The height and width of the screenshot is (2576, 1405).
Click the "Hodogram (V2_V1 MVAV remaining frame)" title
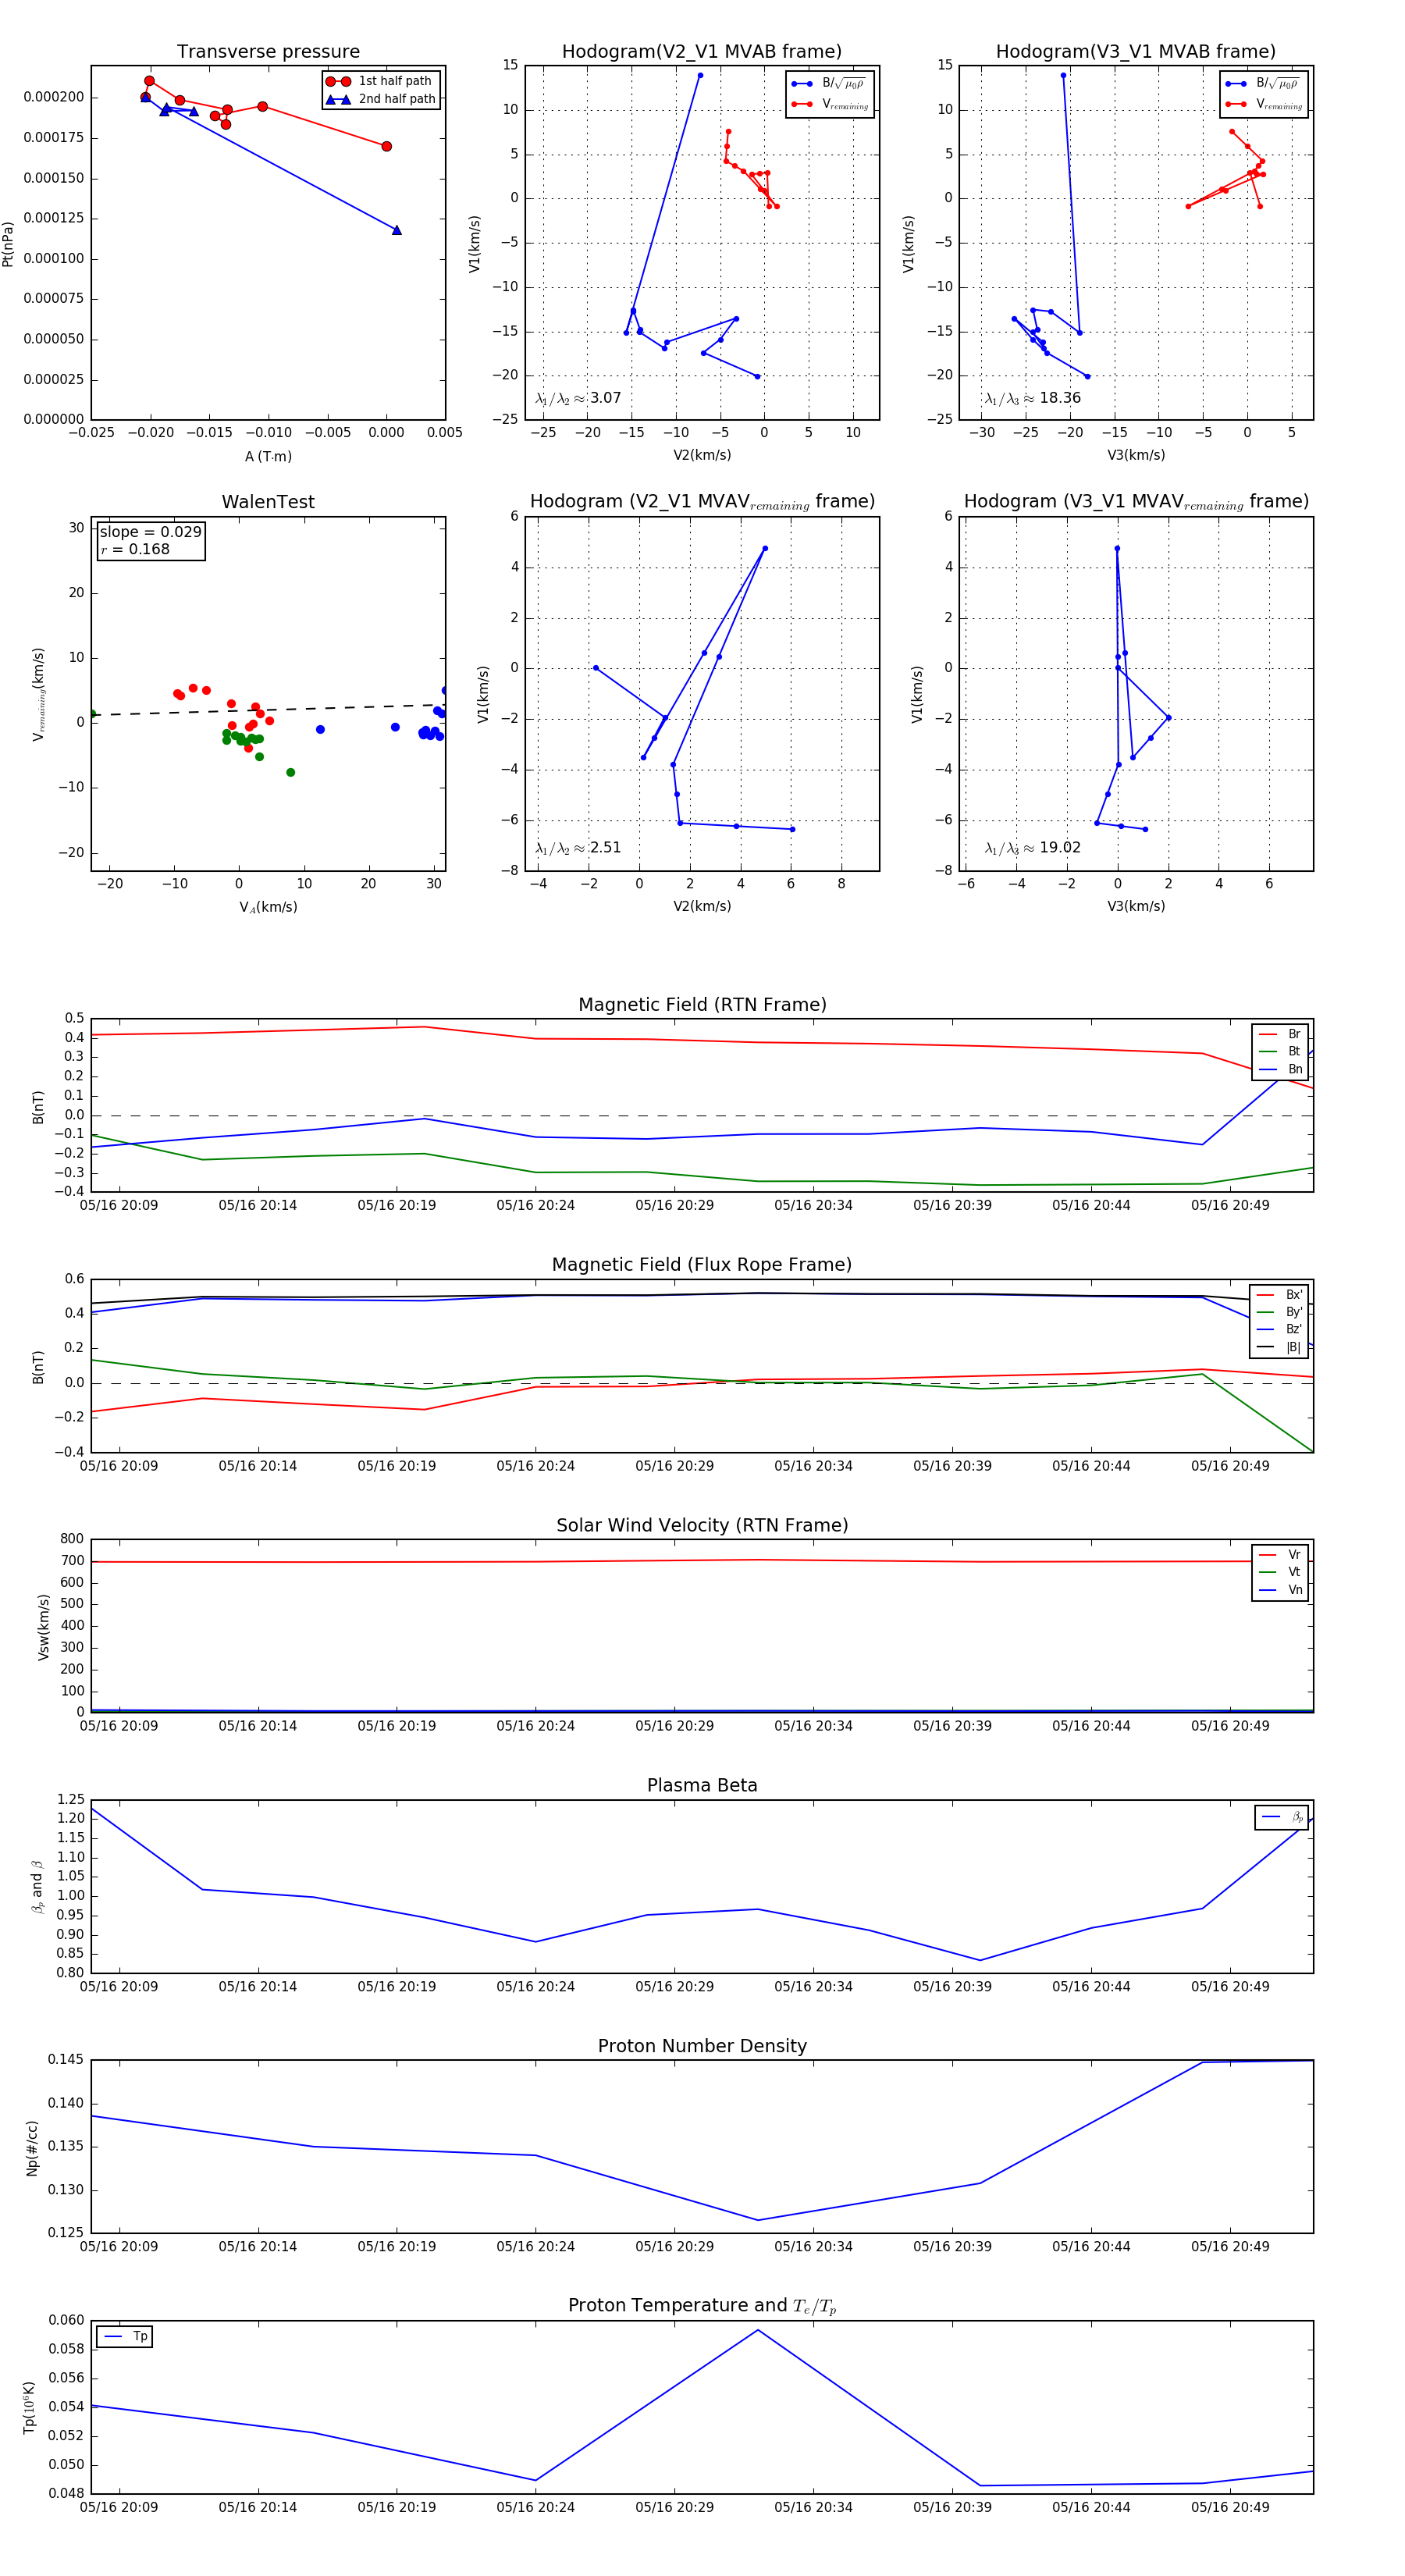702,502
